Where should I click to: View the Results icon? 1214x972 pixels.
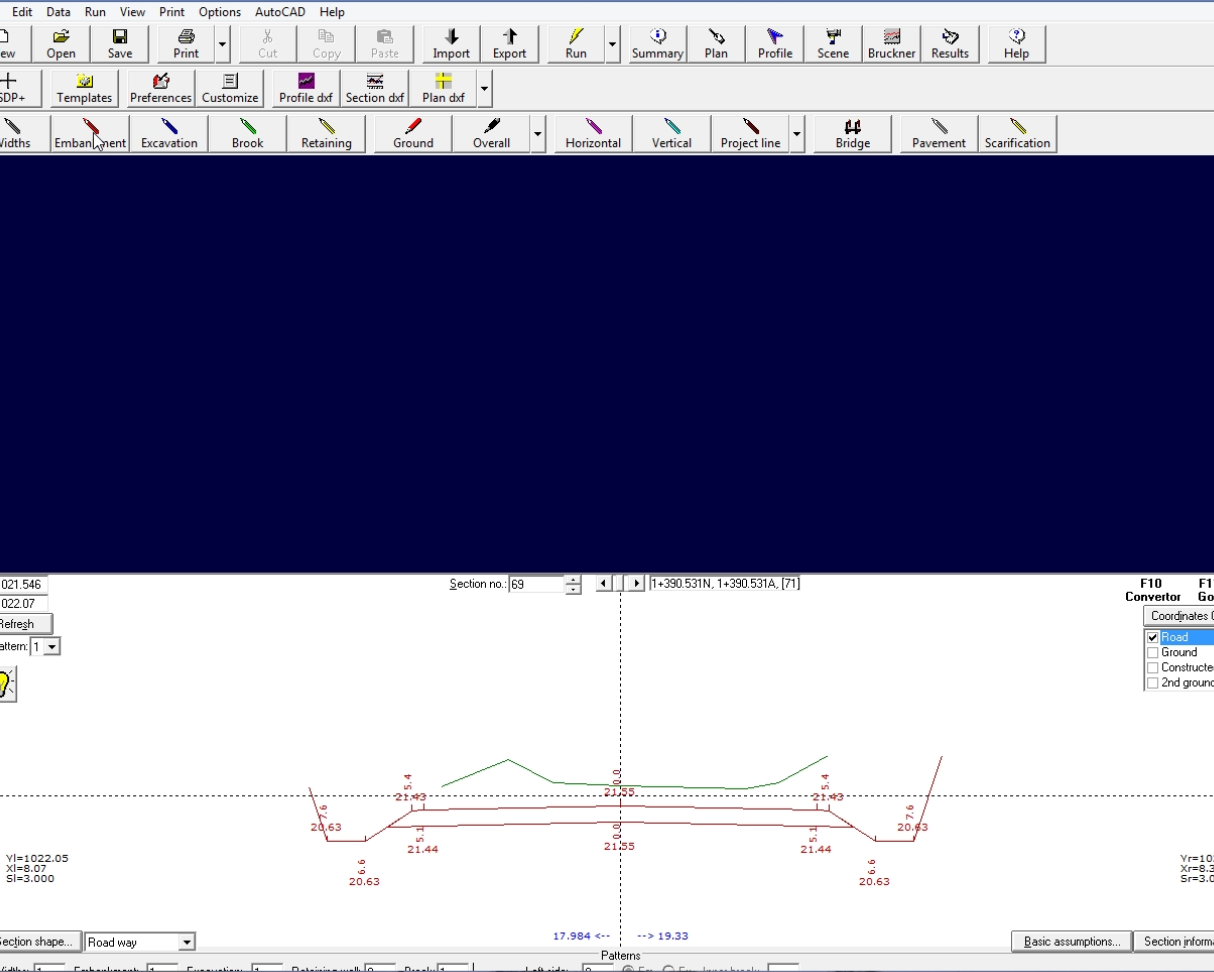pyautogui.click(x=950, y=44)
